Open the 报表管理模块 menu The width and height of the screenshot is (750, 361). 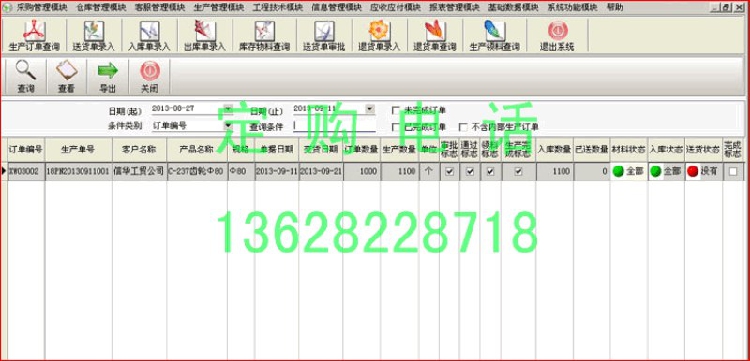454,8
